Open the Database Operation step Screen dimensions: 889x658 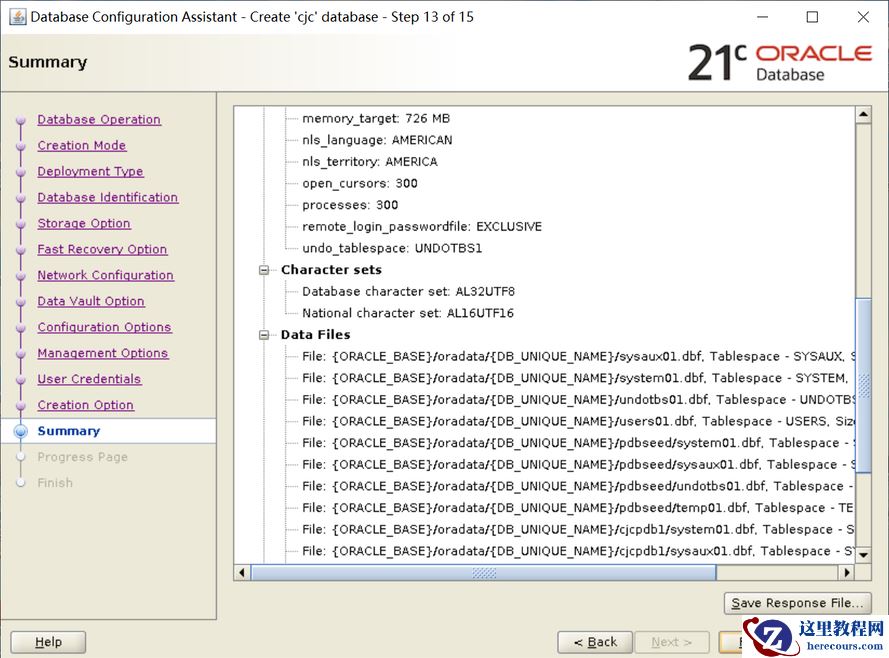pyautogui.click(x=99, y=120)
